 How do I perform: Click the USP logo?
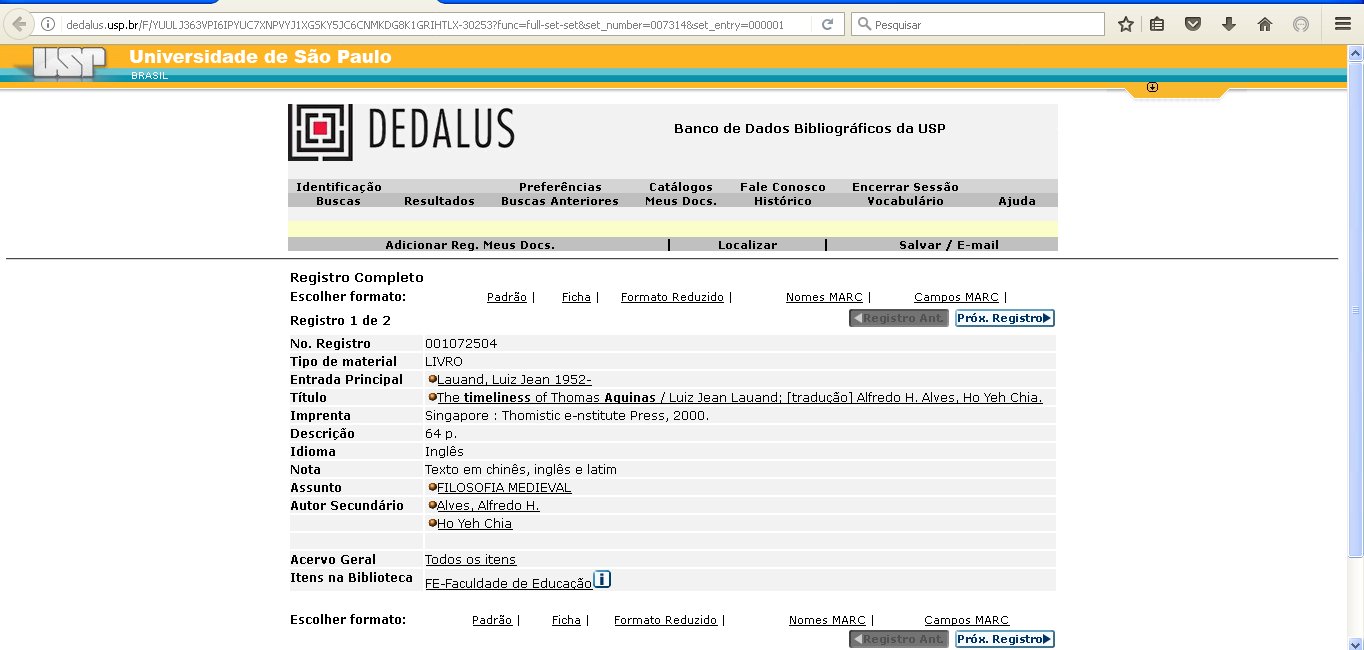tap(70, 64)
